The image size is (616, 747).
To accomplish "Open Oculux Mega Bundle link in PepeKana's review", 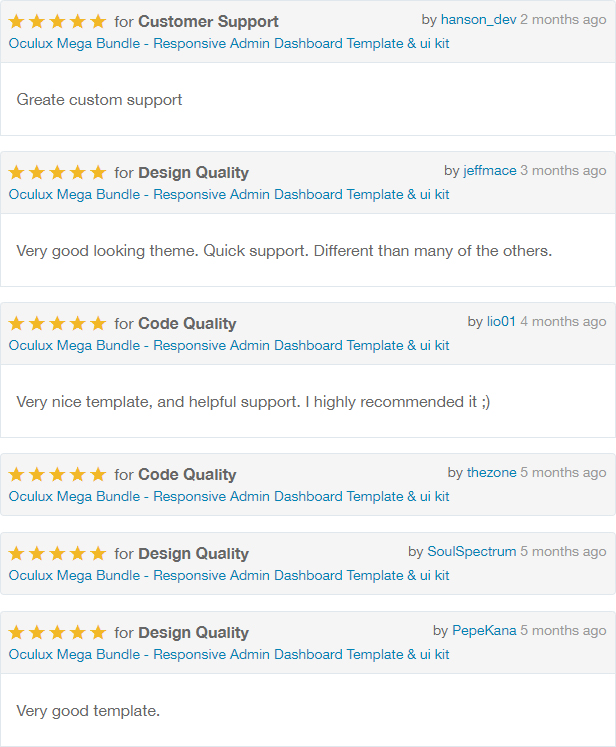I will pyautogui.click(x=229, y=655).
